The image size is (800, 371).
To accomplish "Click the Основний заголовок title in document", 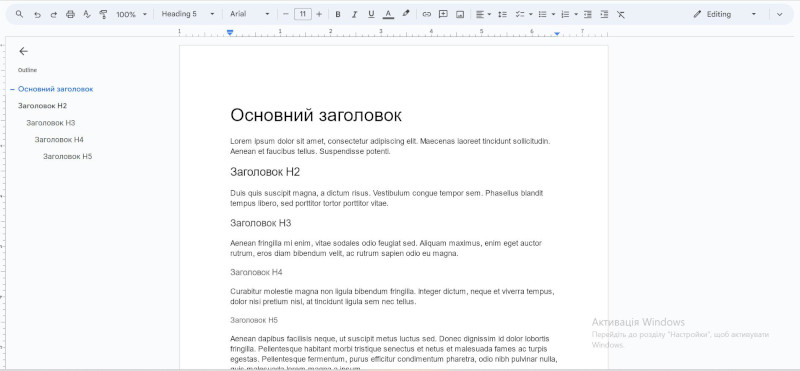I will 316,115.
